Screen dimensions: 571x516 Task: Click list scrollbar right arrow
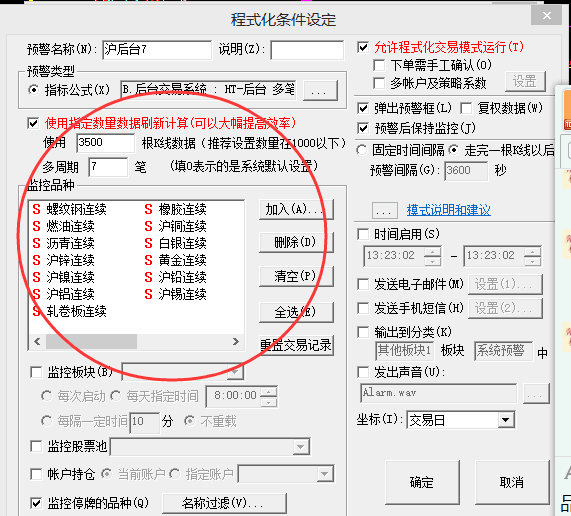pyautogui.click(x=236, y=342)
